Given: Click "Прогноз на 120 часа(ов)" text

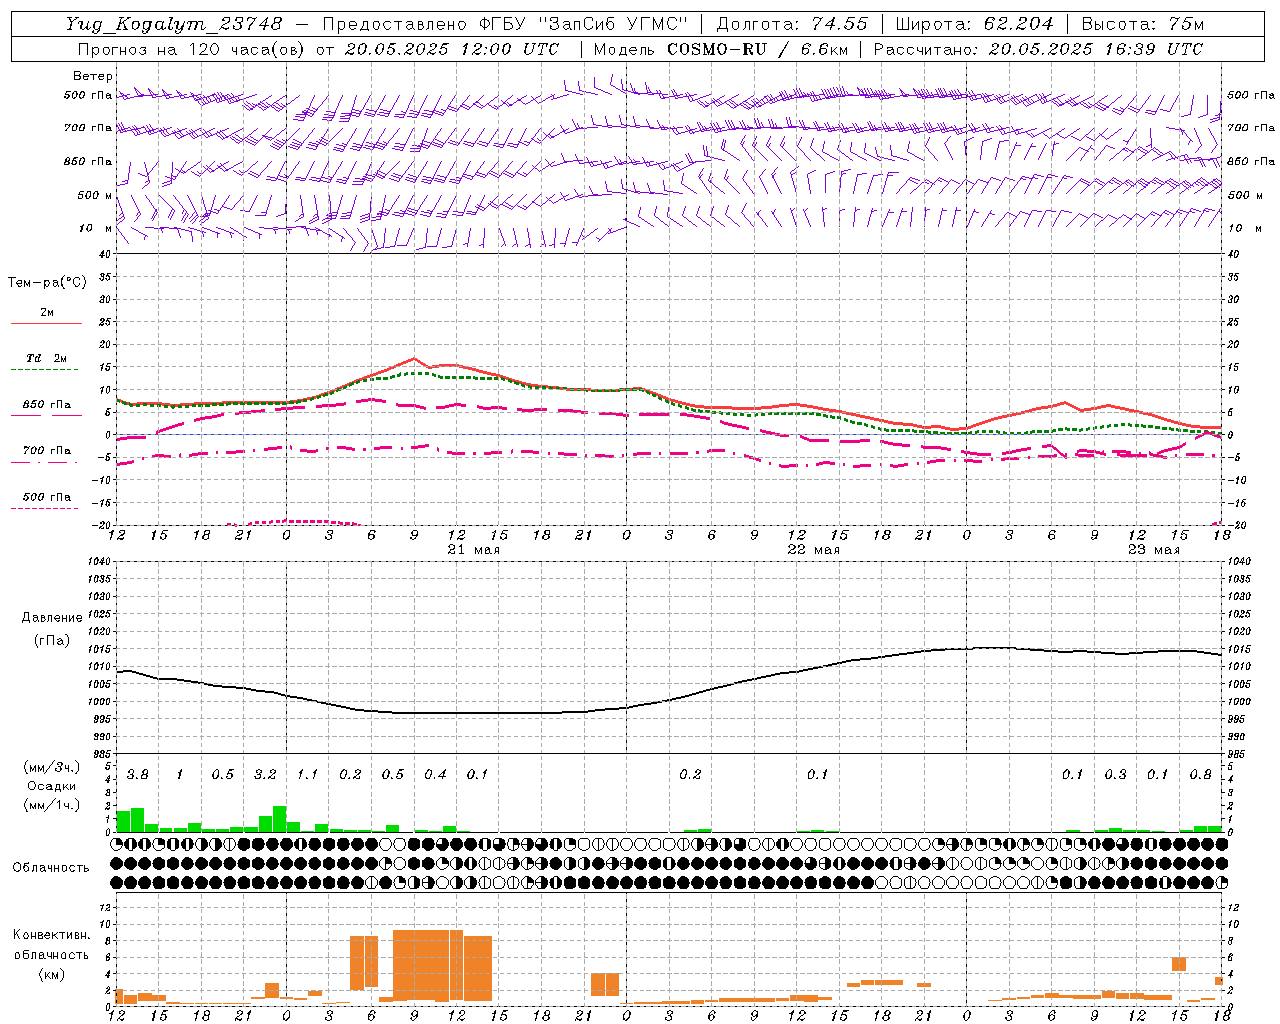Looking at the screenshot, I should [192, 49].
